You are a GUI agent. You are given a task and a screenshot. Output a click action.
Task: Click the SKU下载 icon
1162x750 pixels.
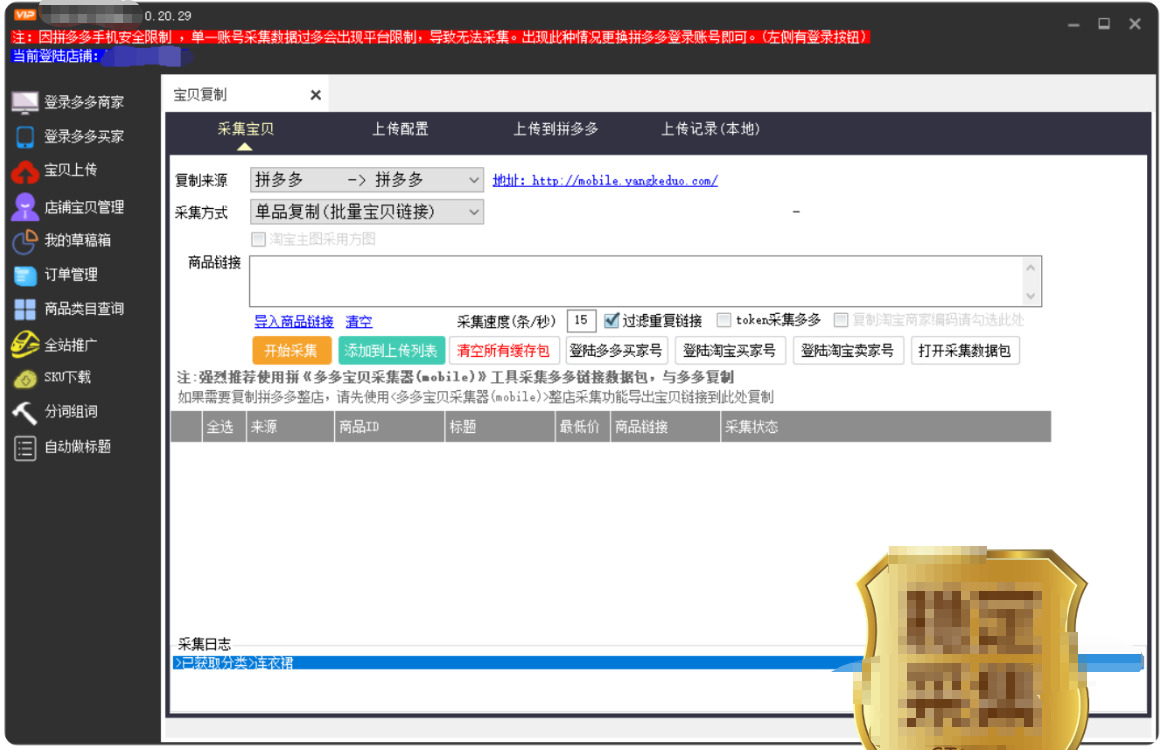coord(25,378)
